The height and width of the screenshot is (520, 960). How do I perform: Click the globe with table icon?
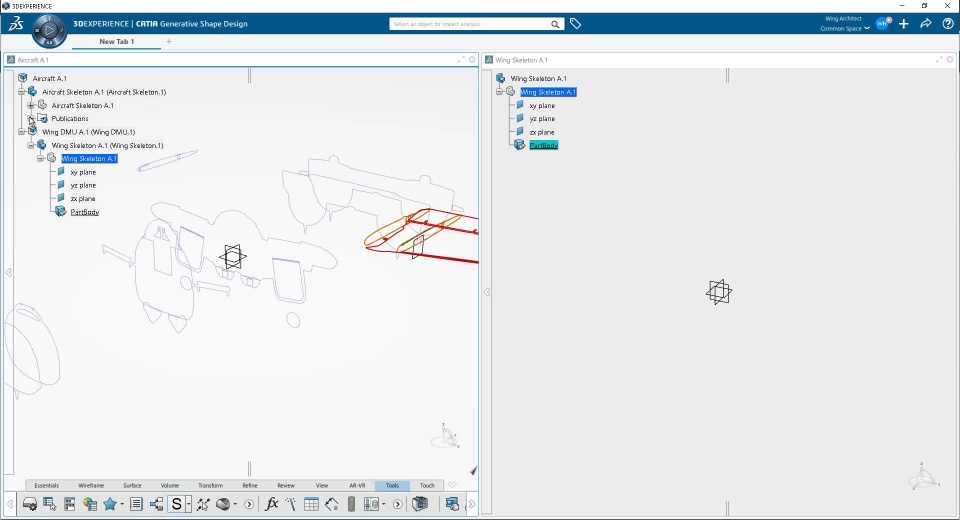(90, 504)
